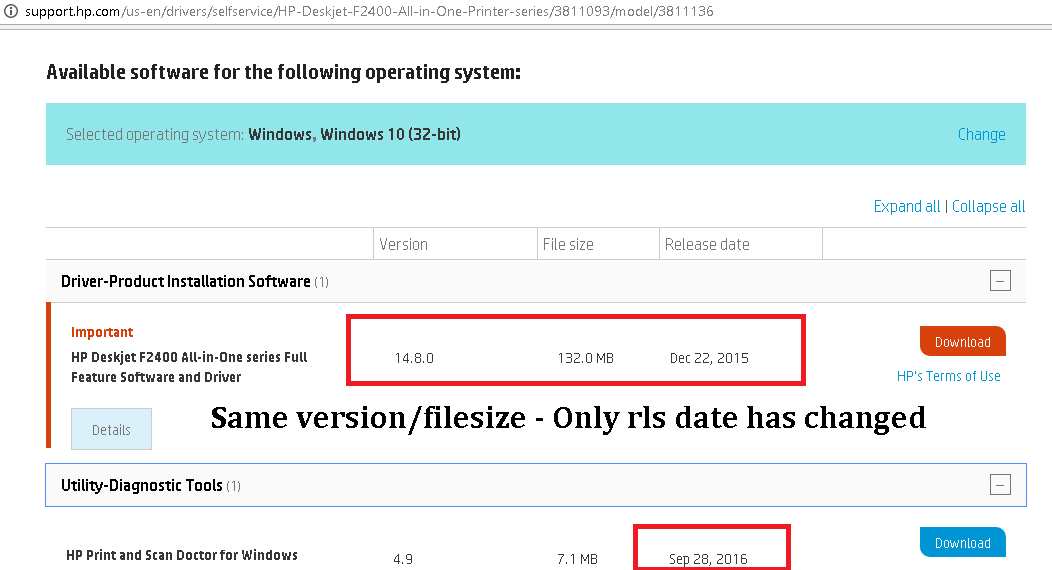The width and height of the screenshot is (1052, 570).
Task: Click the red Important label
Action: click(102, 332)
